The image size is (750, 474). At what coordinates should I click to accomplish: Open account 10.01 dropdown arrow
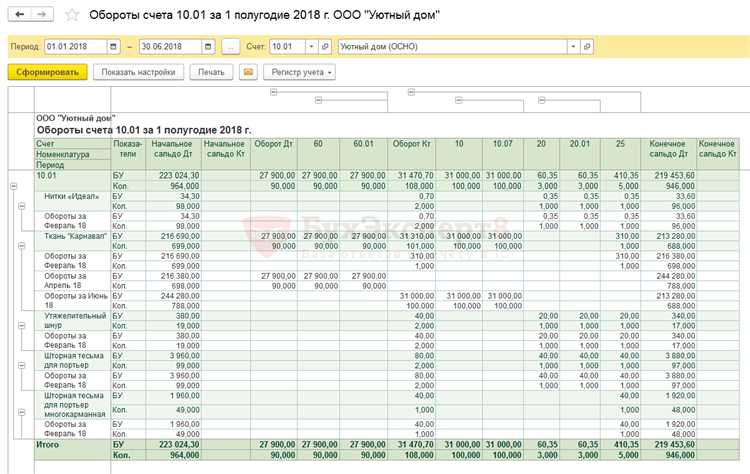pos(311,47)
